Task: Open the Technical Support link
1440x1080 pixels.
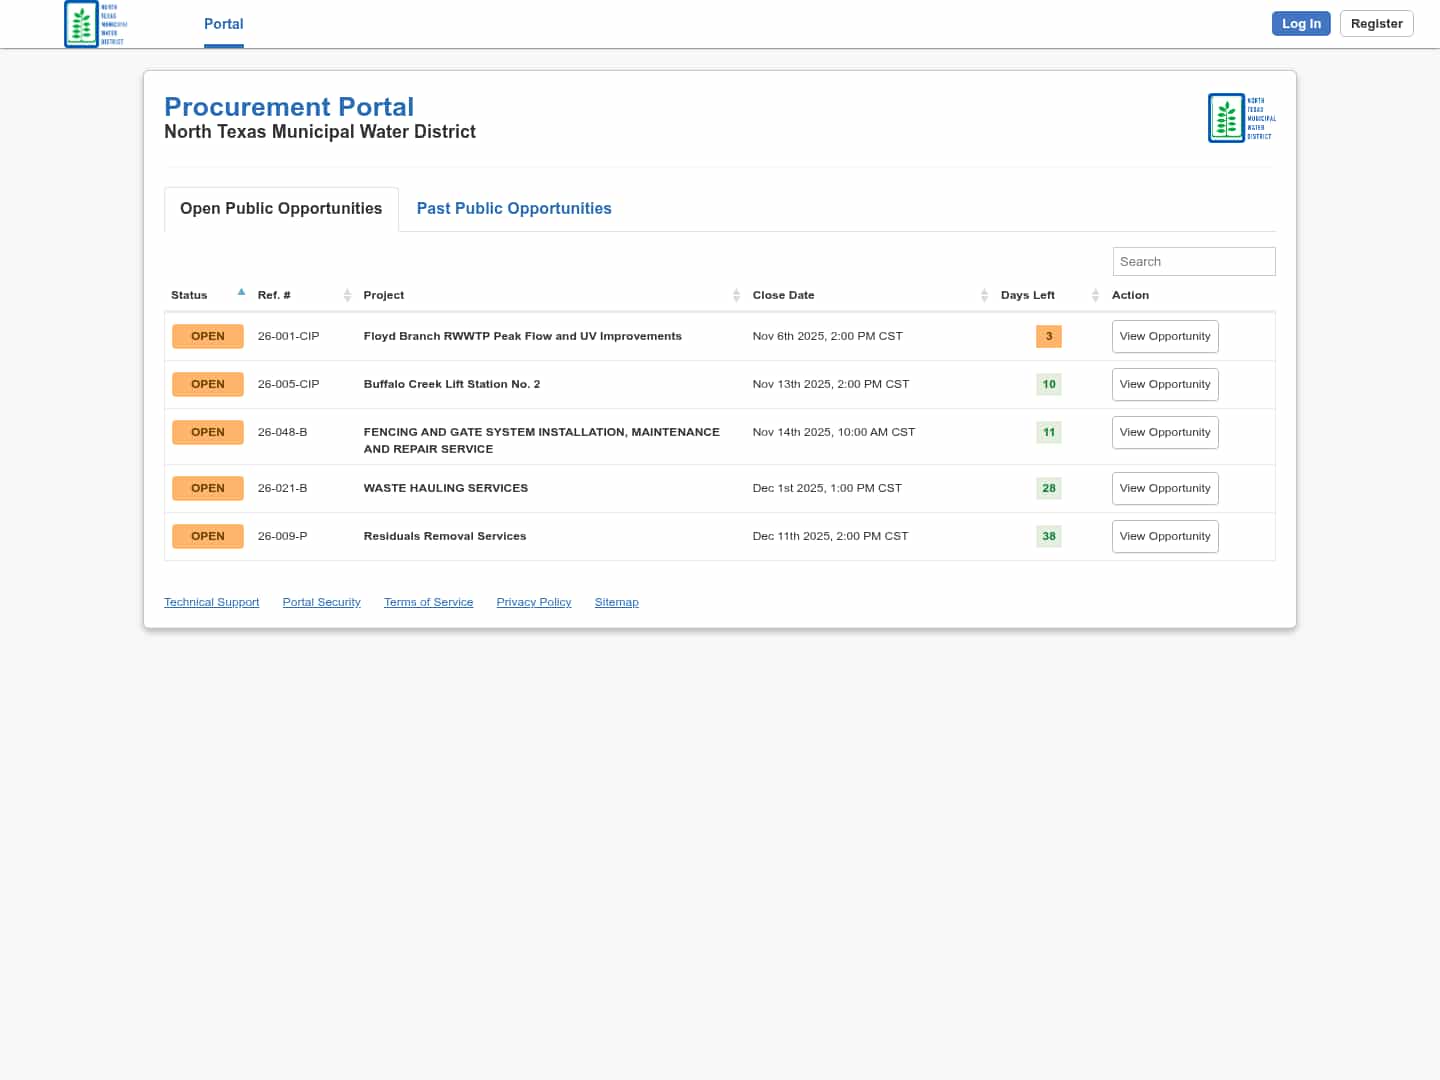Action: pyautogui.click(x=211, y=602)
